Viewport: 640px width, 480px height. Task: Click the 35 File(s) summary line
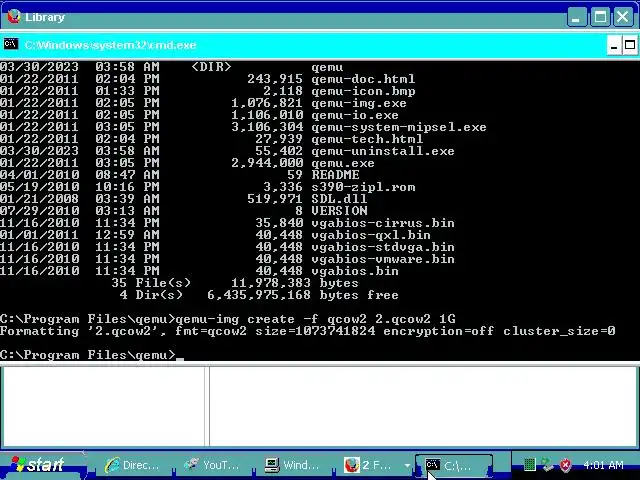(x=235, y=283)
